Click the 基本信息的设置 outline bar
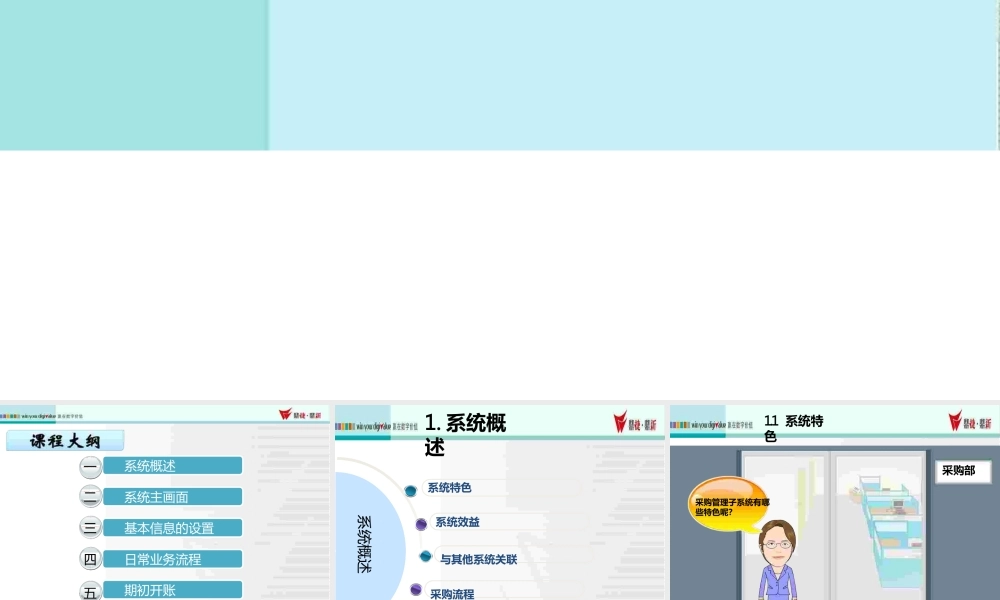 173,528
